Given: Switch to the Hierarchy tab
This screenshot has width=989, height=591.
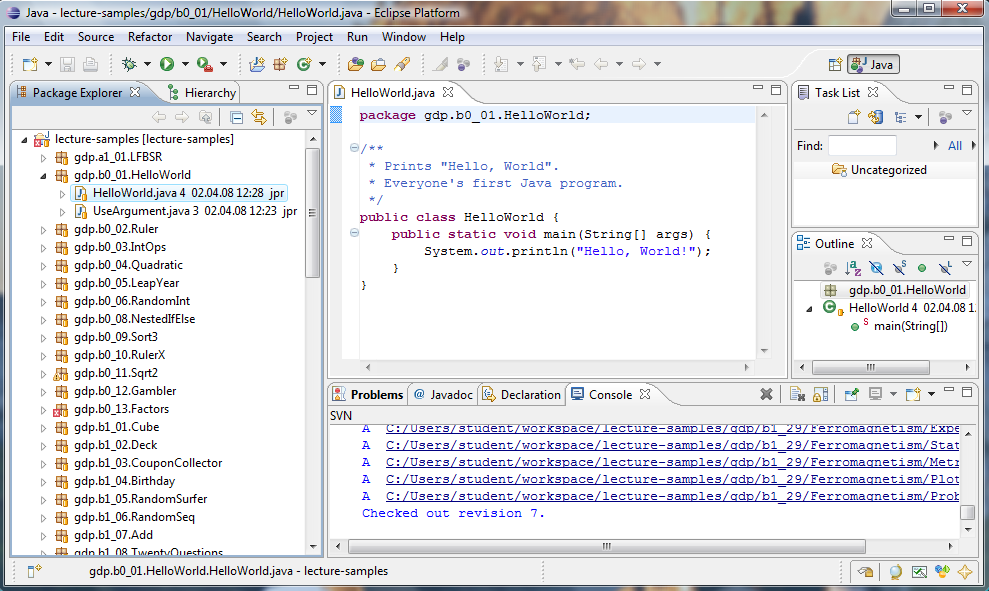Looking at the screenshot, I should coord(202,93).
